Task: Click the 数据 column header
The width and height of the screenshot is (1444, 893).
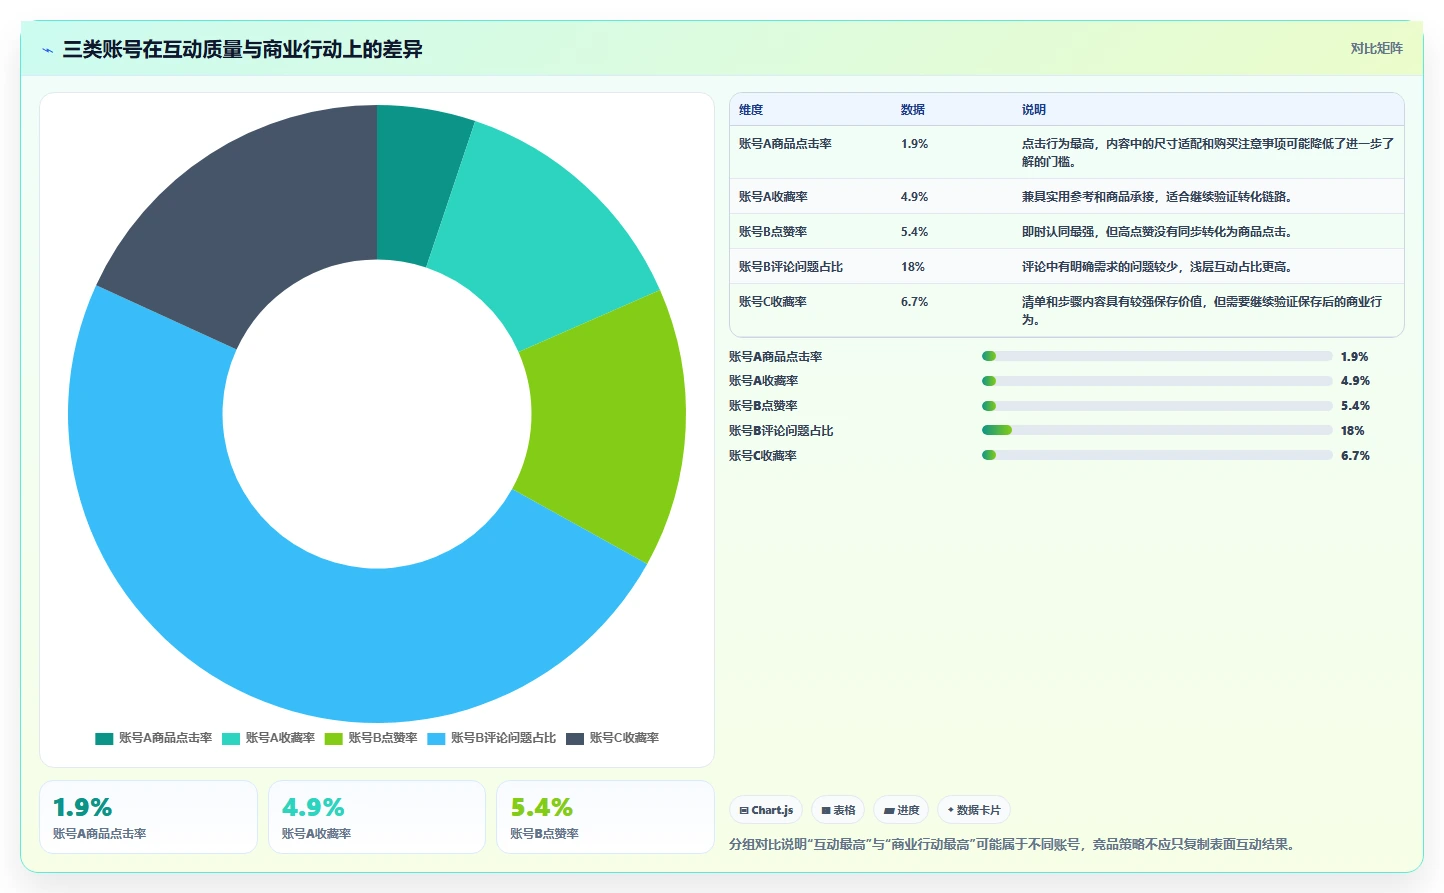Action: point(913,110)
